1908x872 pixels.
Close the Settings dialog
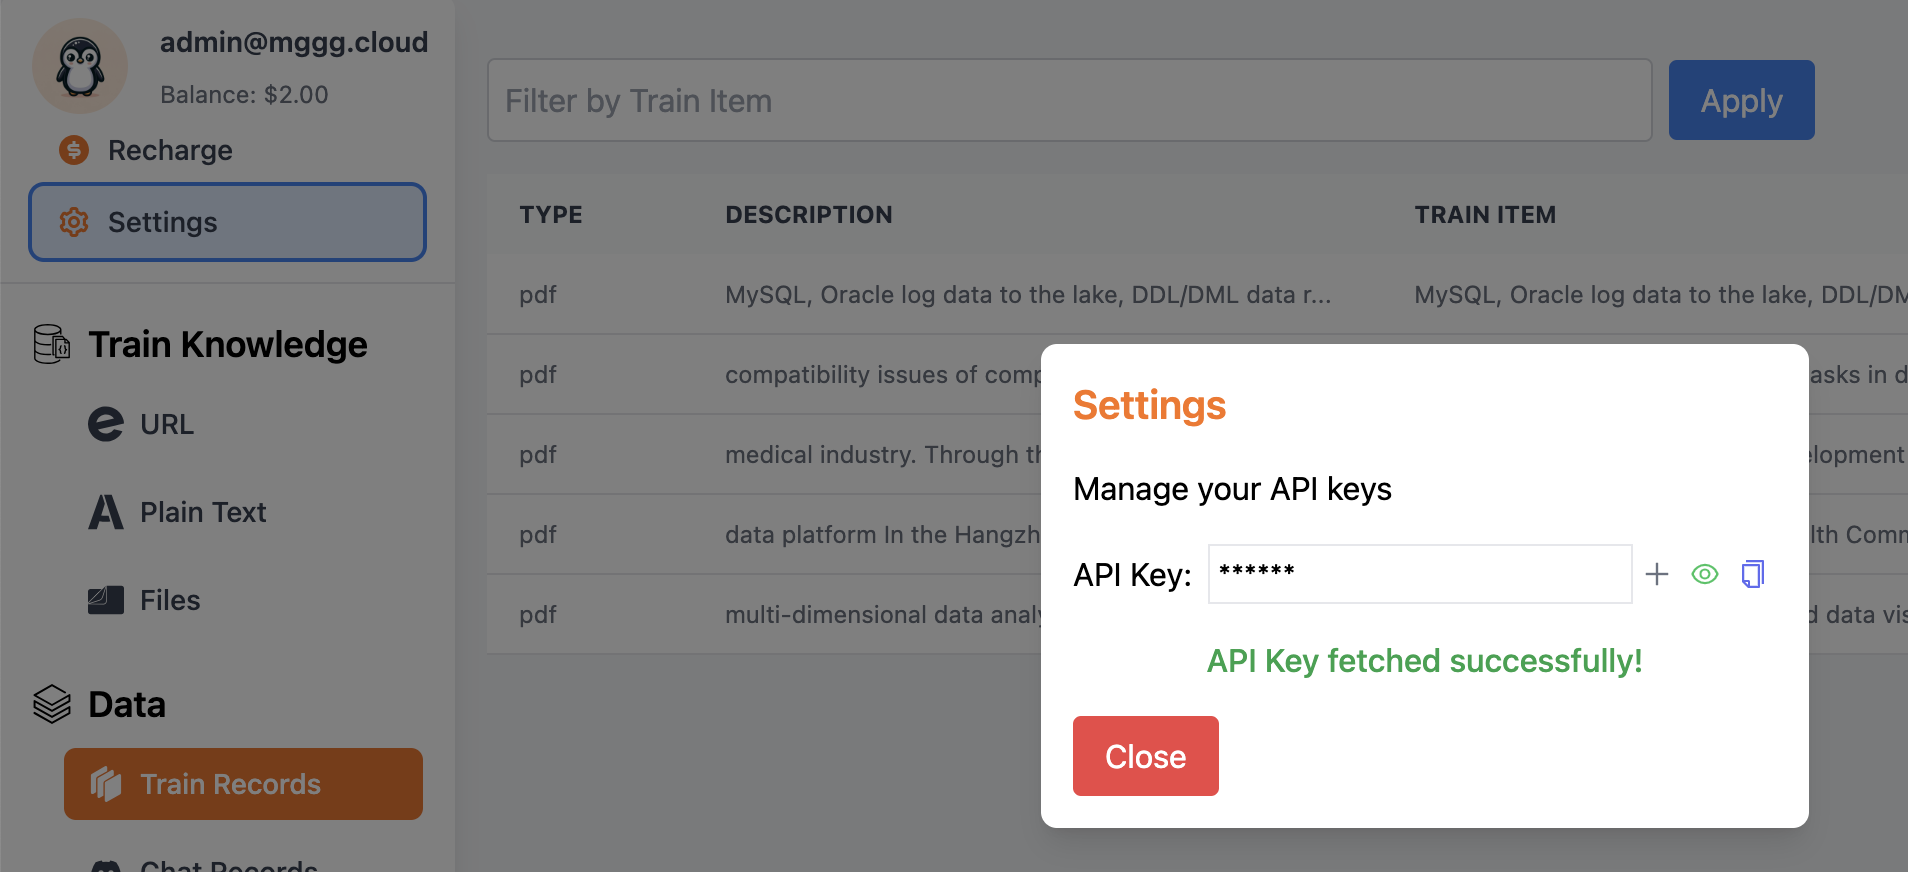pos(1145,756)
